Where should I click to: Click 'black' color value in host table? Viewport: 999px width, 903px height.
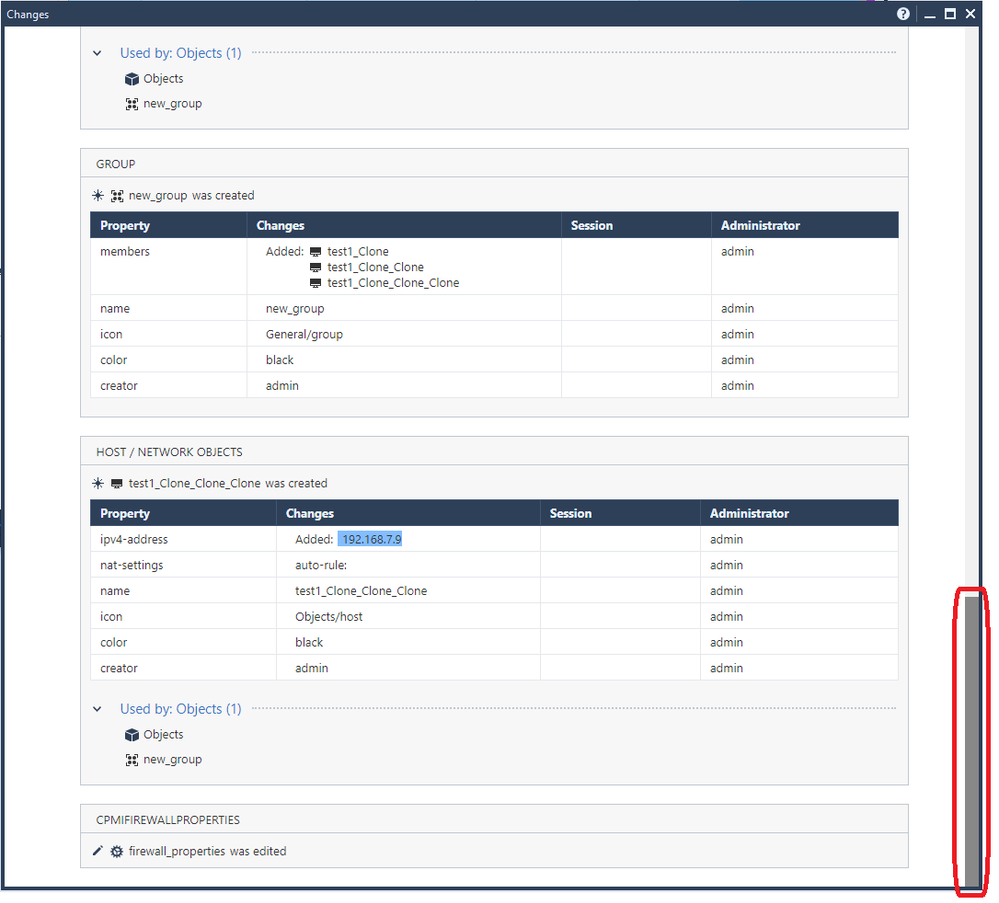(x=309, y=642)
